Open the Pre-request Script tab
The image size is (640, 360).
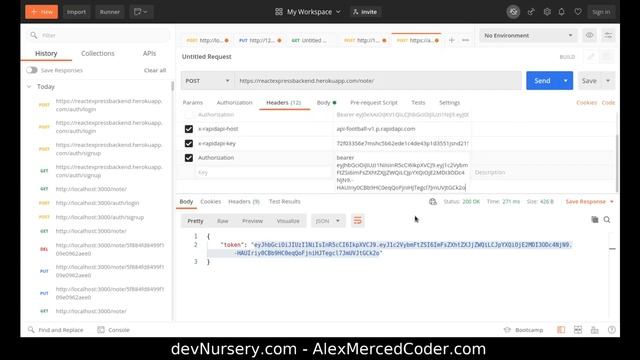373,102
